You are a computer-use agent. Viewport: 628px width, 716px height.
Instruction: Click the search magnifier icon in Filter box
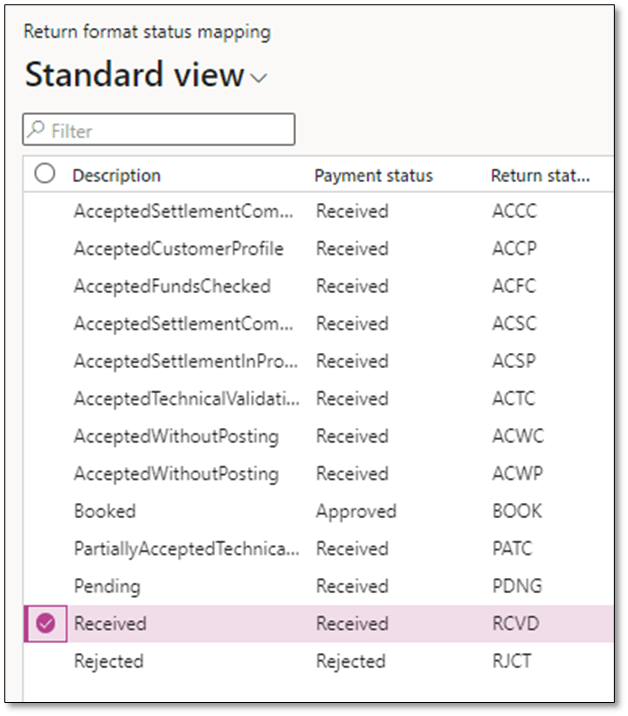[38, 130]
